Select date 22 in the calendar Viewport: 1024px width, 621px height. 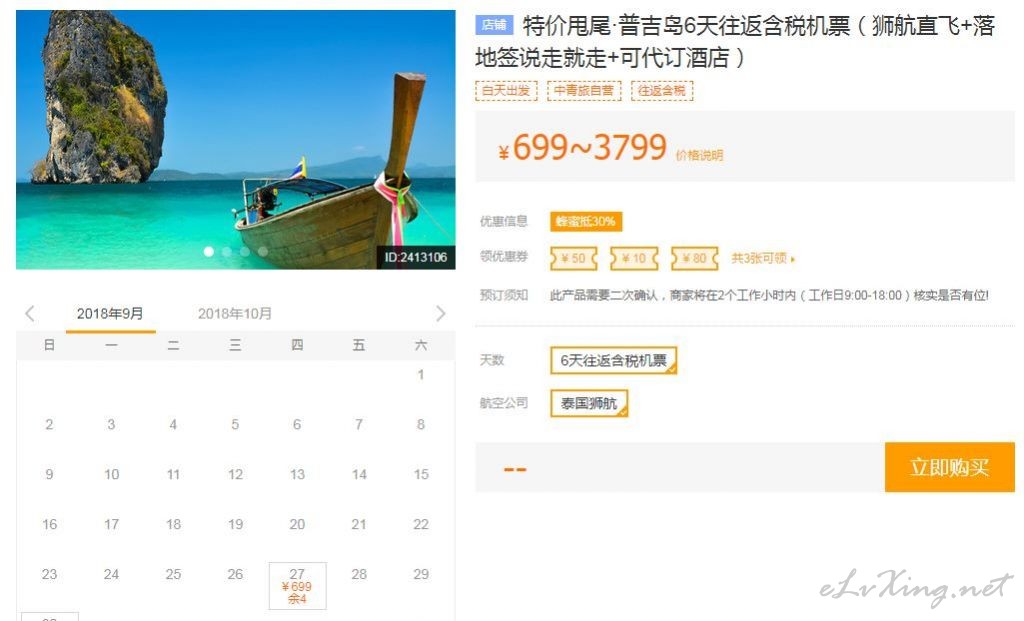click(x=421, y=524)
